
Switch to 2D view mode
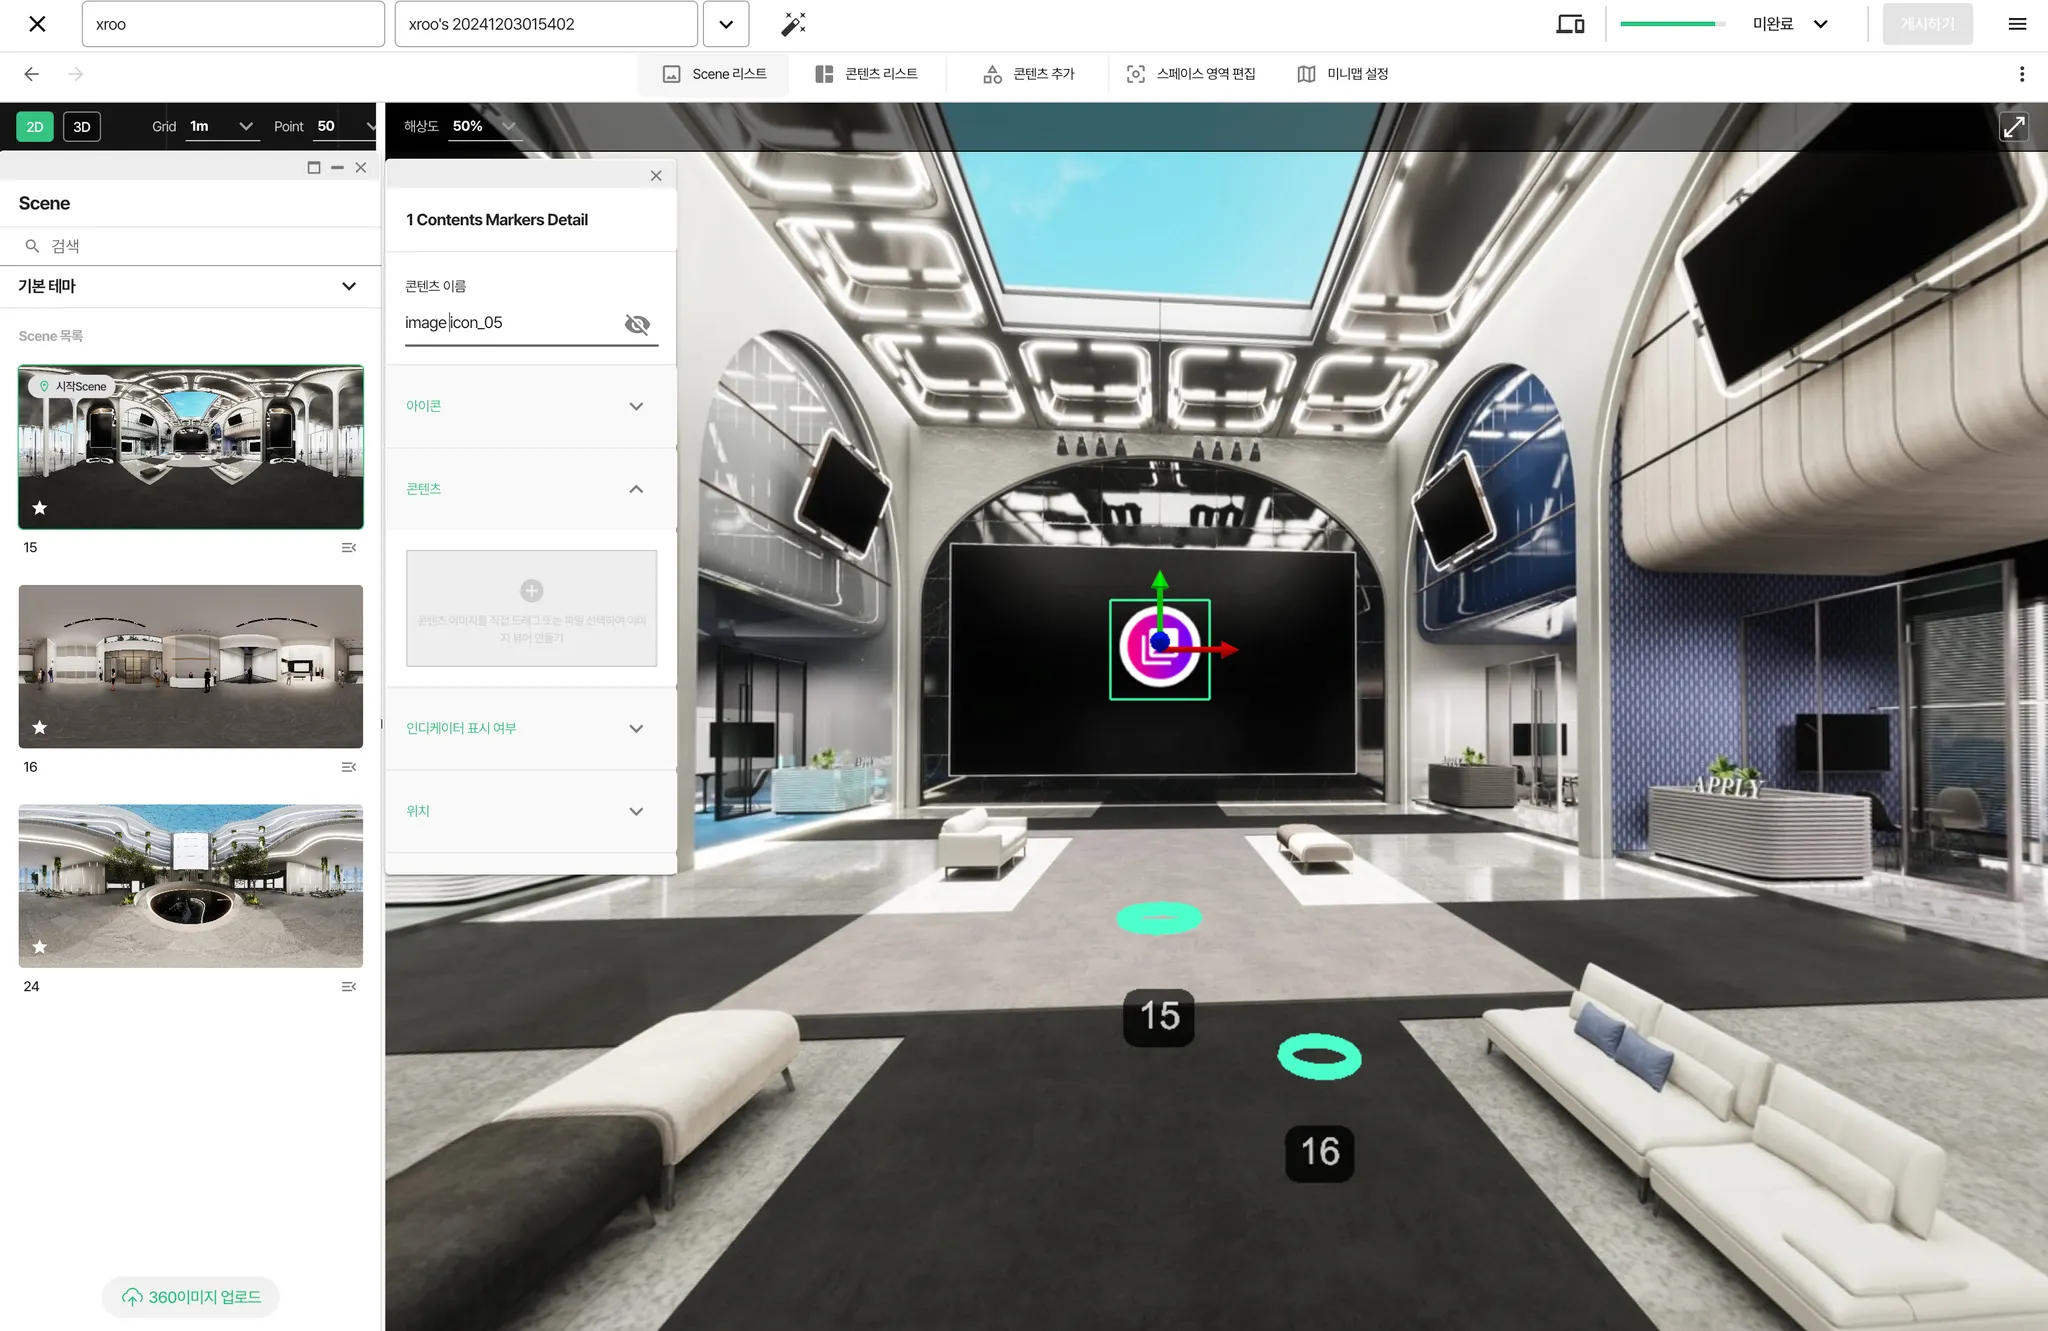tap(35, 127)
